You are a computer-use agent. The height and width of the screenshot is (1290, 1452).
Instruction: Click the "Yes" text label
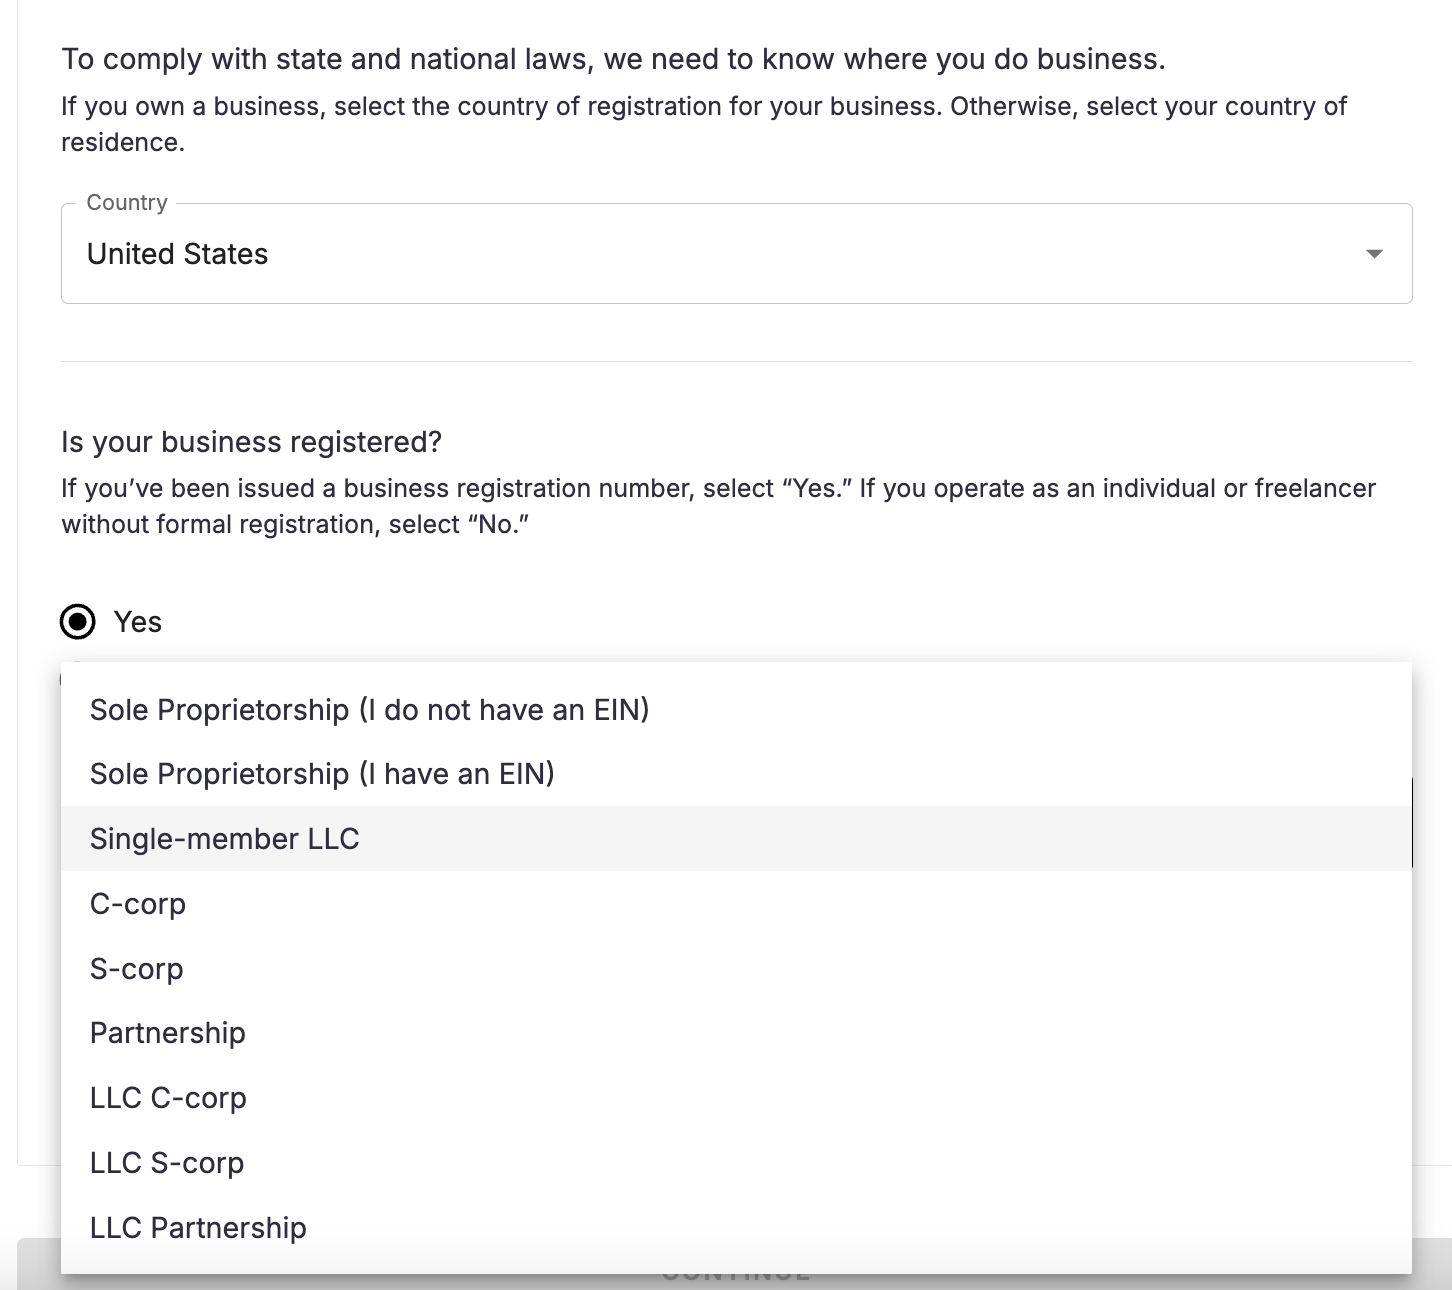(x=138, y=622)
